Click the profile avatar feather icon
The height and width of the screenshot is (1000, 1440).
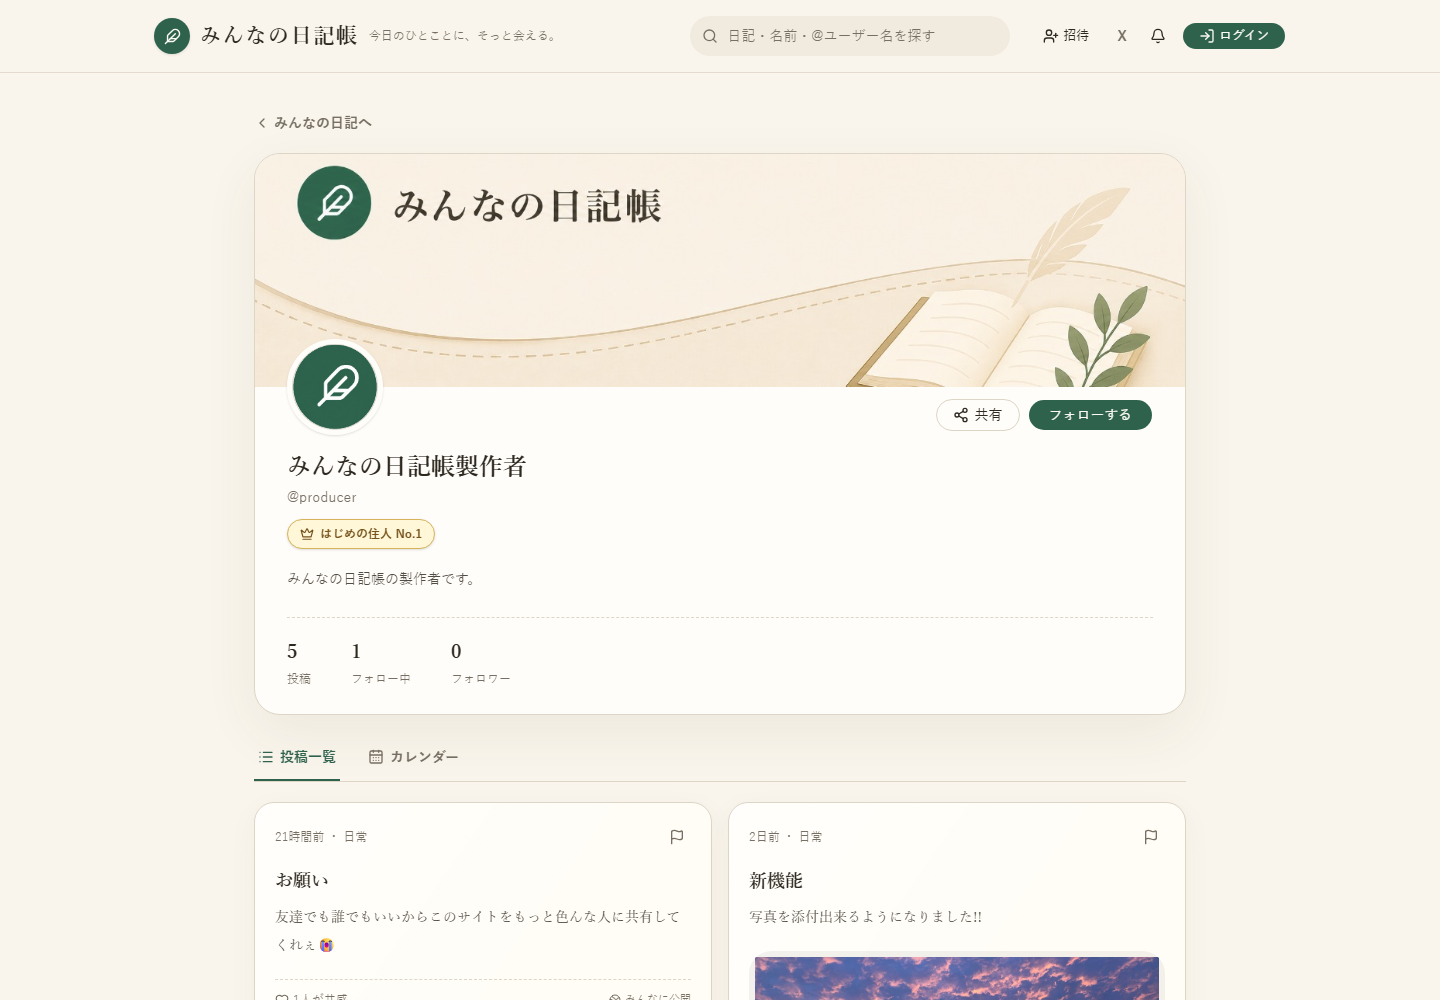coord(335,387)
